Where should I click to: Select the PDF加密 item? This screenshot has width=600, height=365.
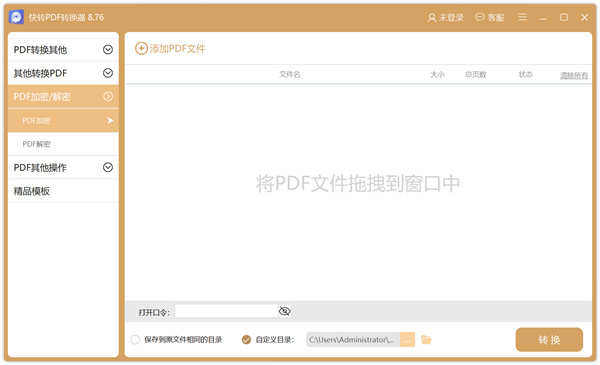pyautogui.click(x=64, y=121)
